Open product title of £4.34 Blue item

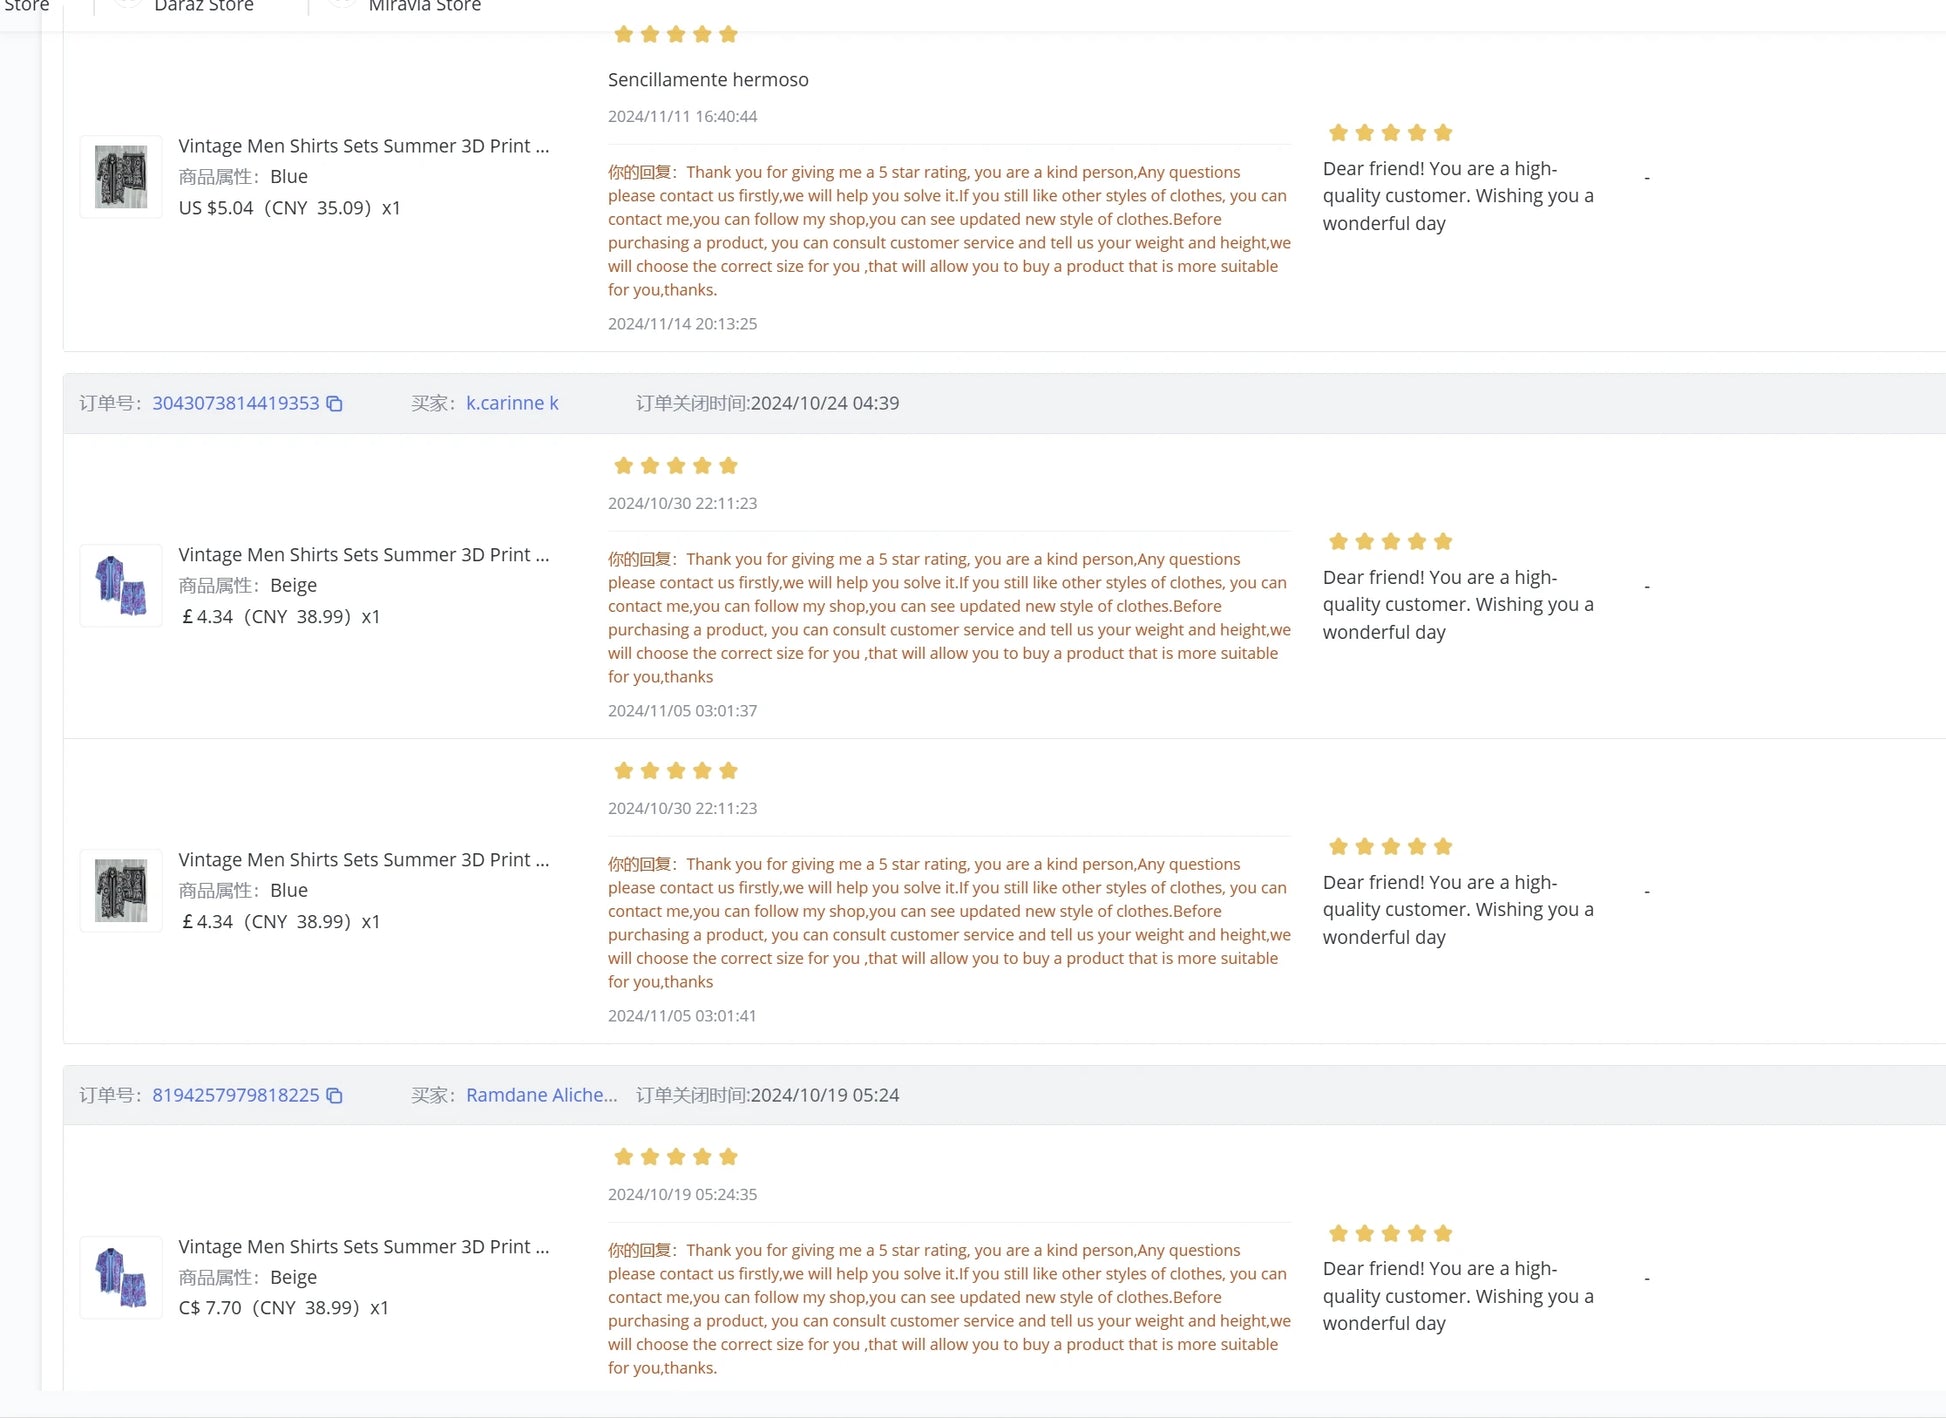363,860
